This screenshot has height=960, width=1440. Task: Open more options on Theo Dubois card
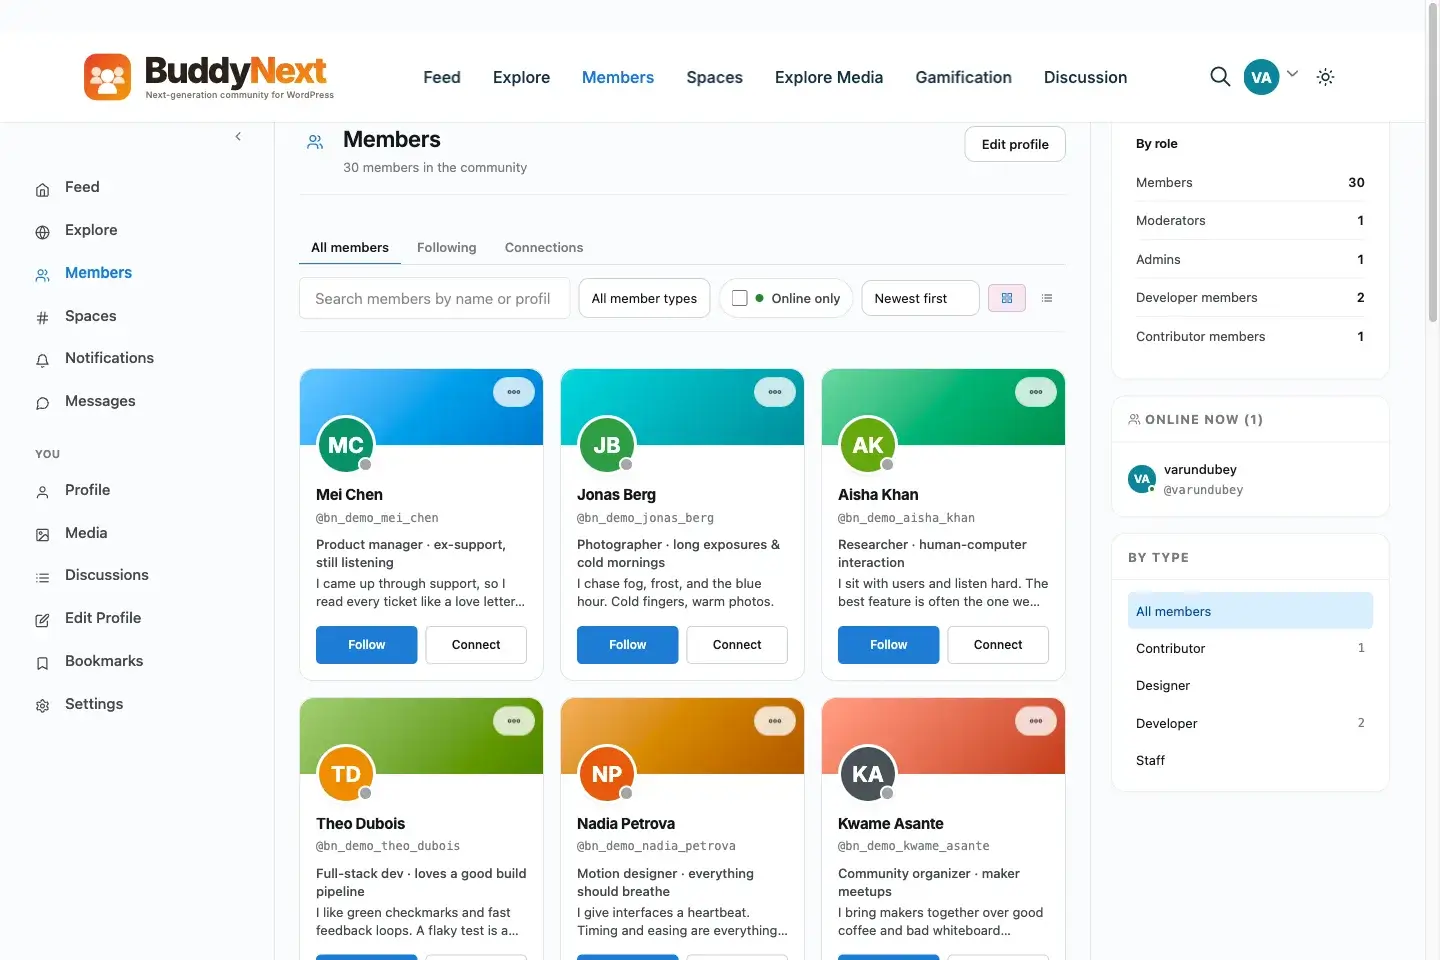[x=514, y=721]
